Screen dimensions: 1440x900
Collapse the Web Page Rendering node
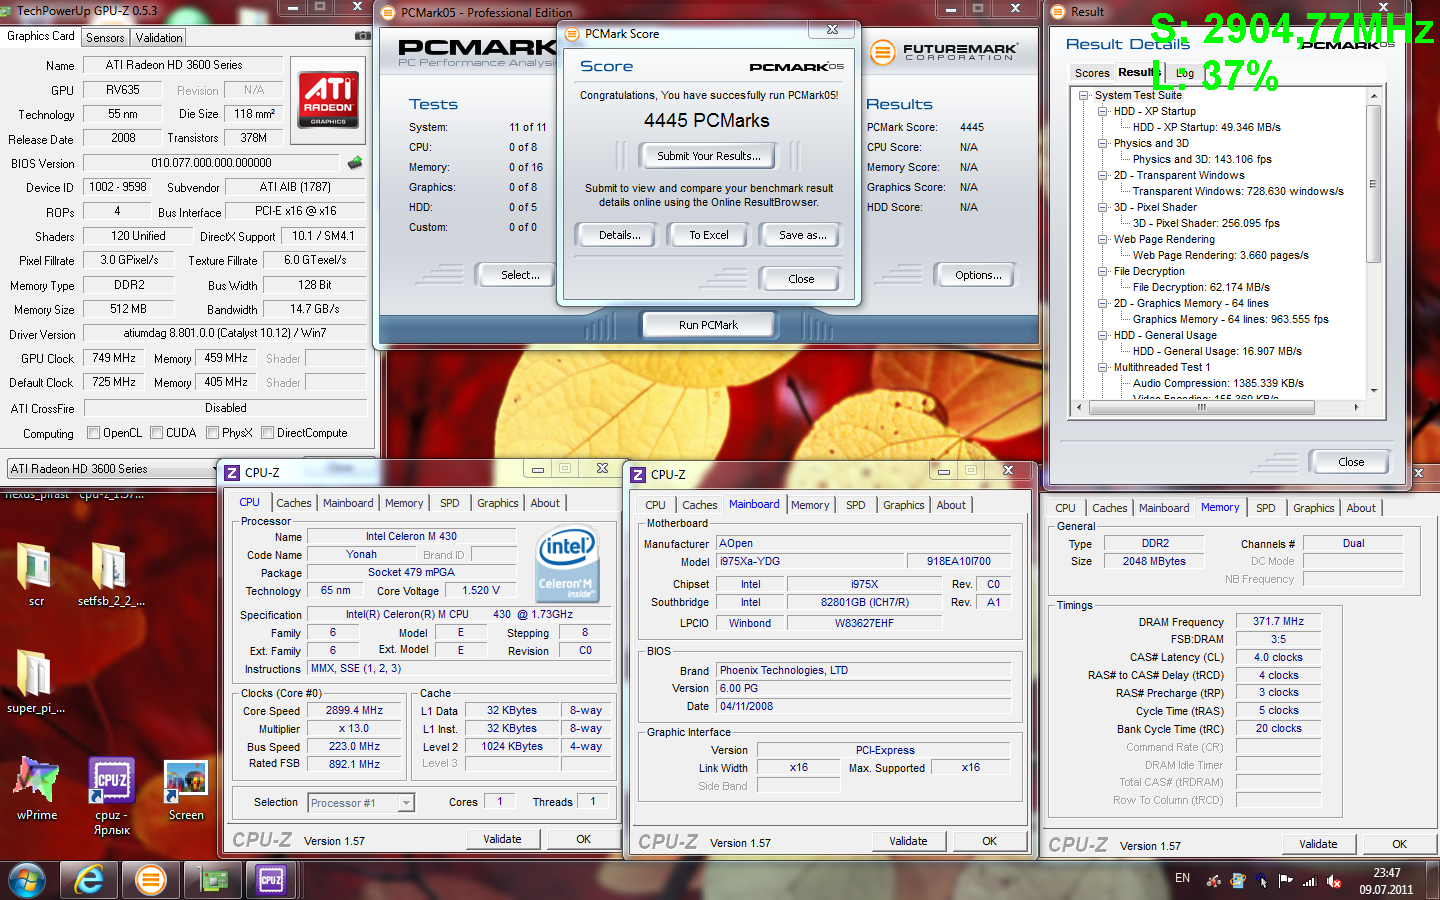tap(1103, 239)
